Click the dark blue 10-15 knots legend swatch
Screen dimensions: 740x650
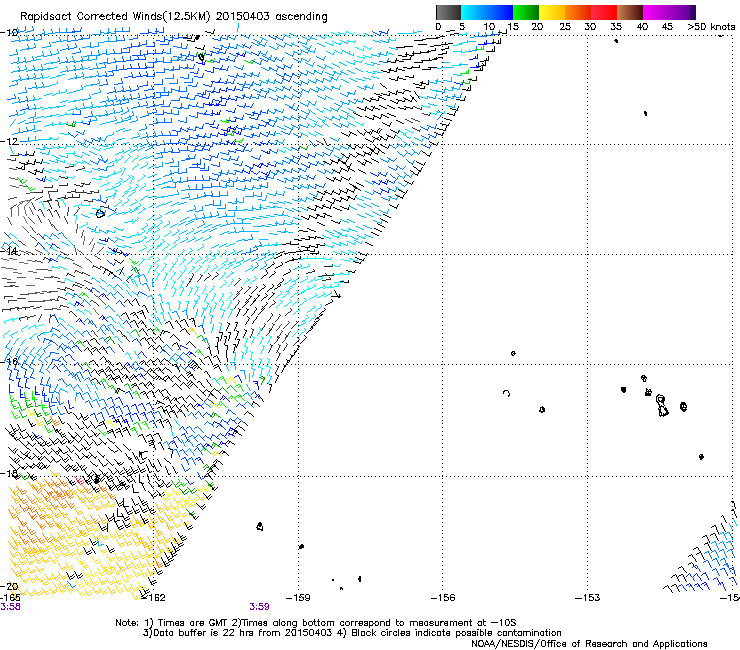point(500,12)
